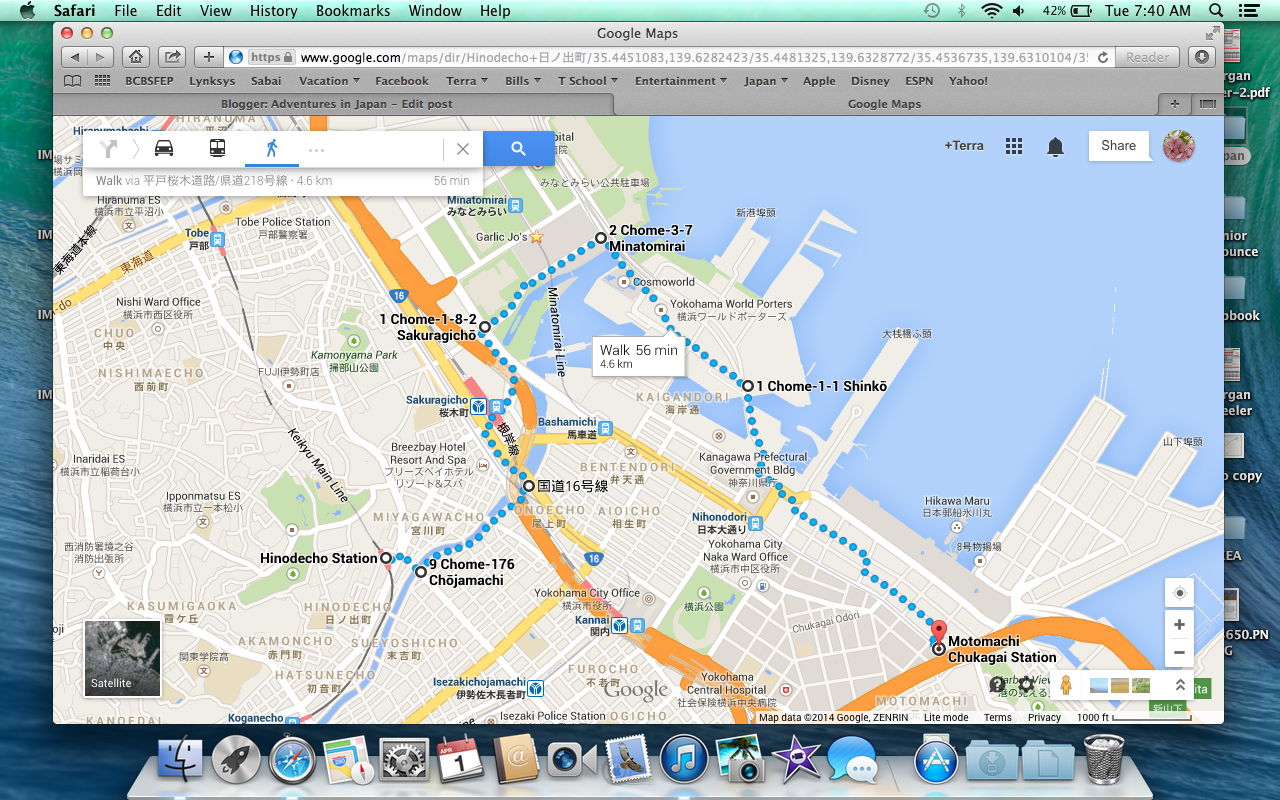
Task: Select transit directions train icon
Action: [x=217, y=148]
